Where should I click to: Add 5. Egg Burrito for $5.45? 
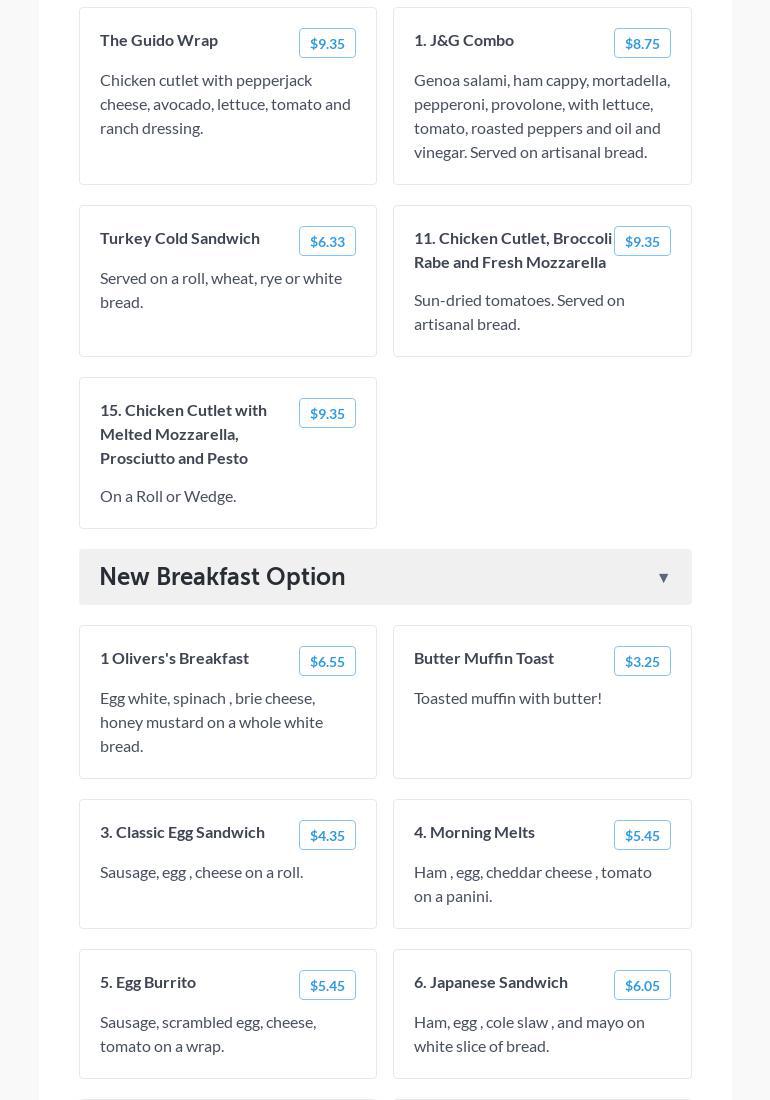[327, 985]
